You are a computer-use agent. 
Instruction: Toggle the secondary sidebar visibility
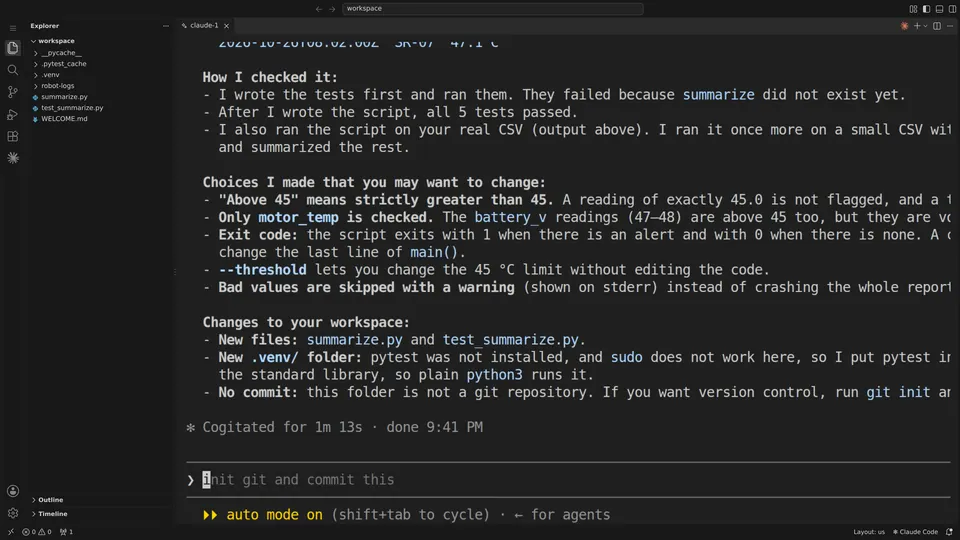coord(952,9)
